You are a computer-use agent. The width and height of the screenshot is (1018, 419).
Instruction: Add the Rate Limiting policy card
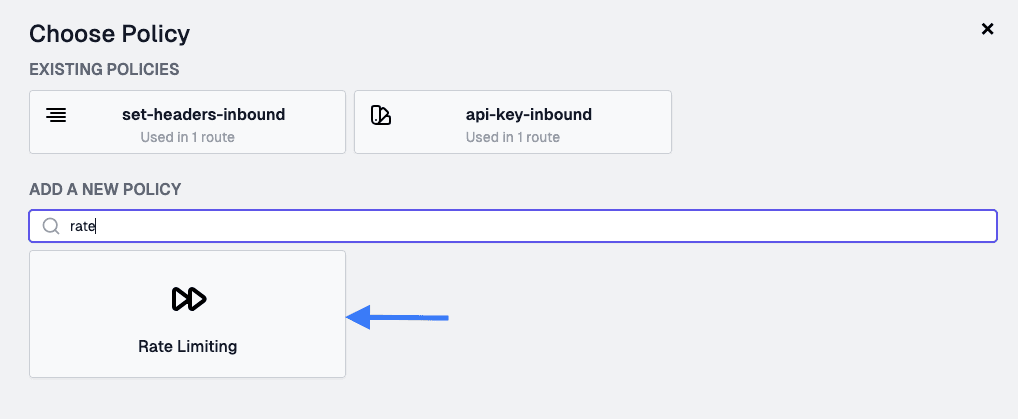[x=188, y=314]
